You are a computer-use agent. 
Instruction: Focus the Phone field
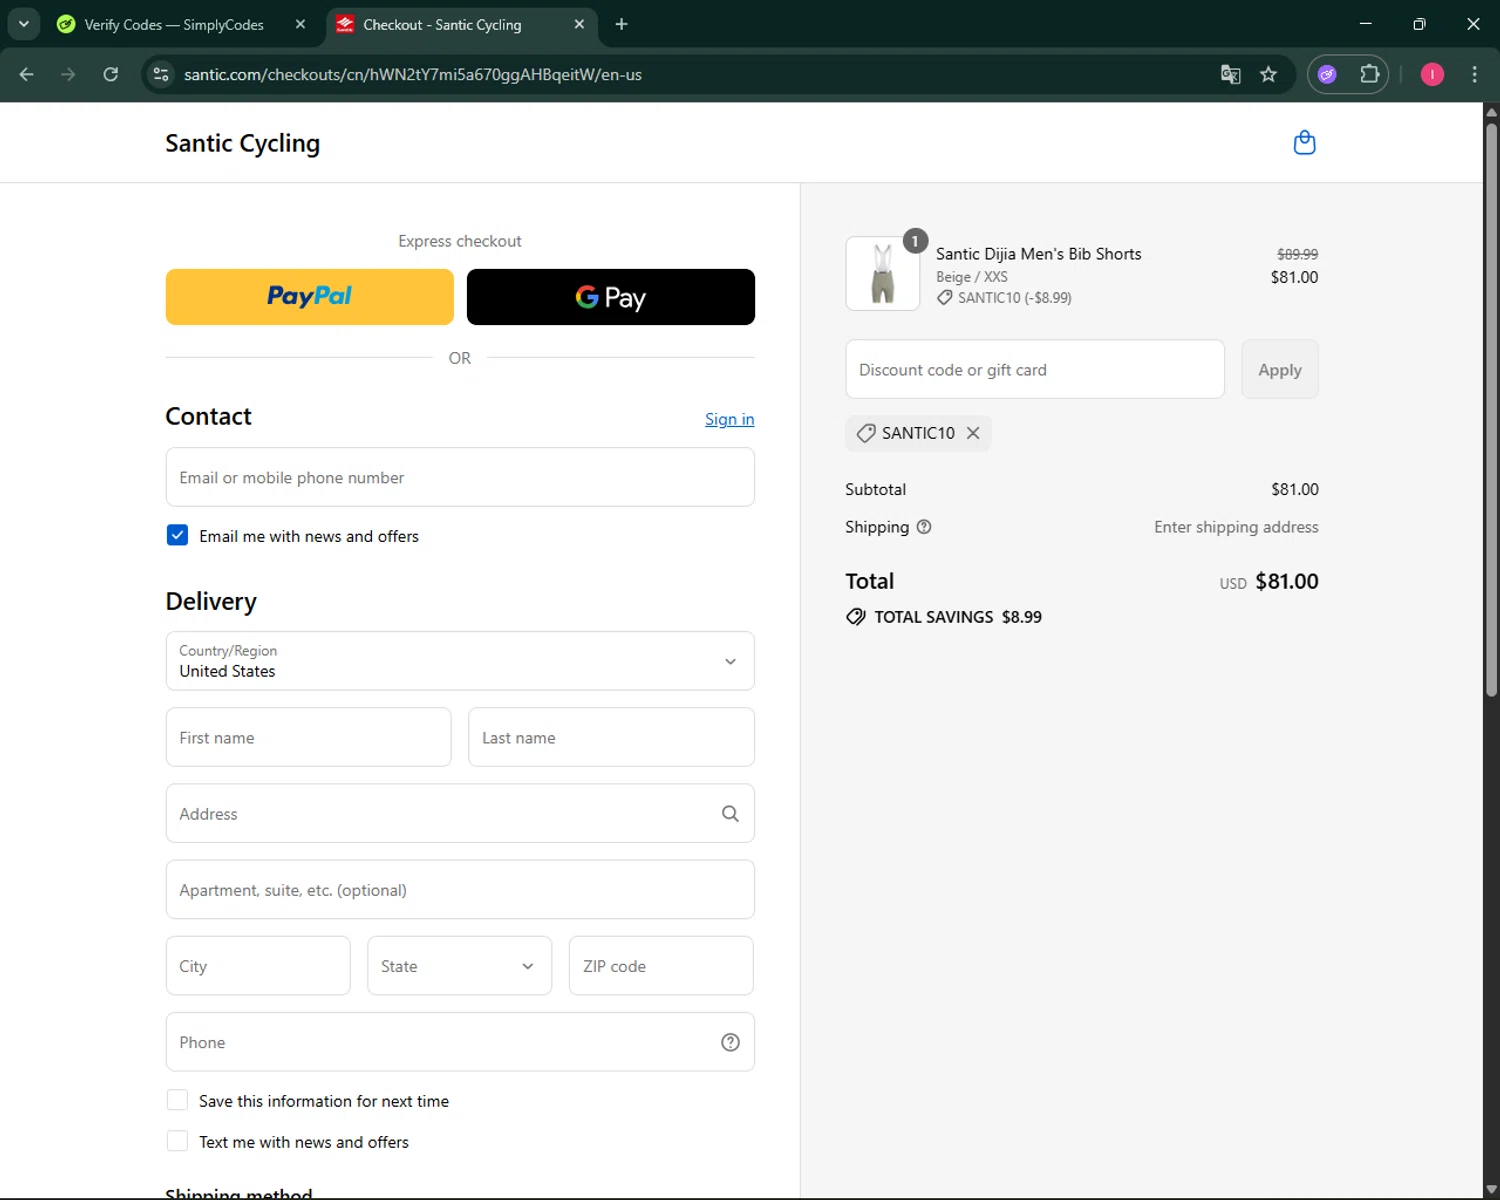[x=460, y=1042]
